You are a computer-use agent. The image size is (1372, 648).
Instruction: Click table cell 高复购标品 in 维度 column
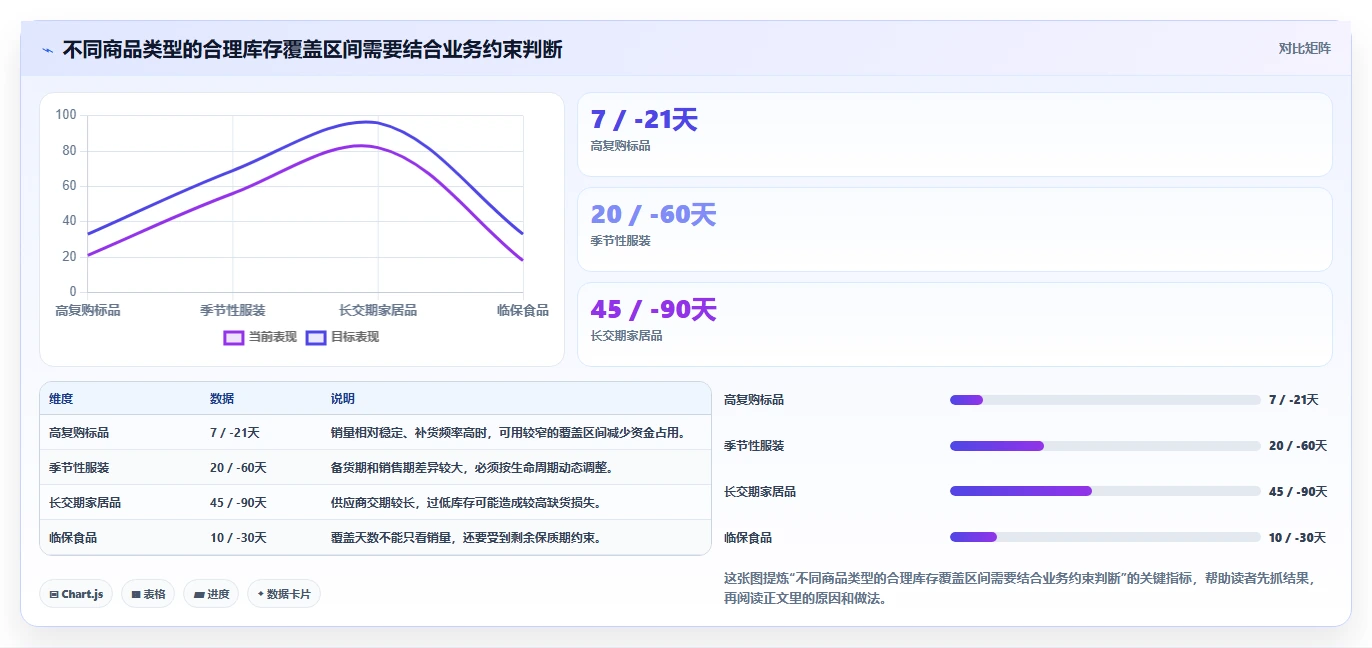coord(79,433)
